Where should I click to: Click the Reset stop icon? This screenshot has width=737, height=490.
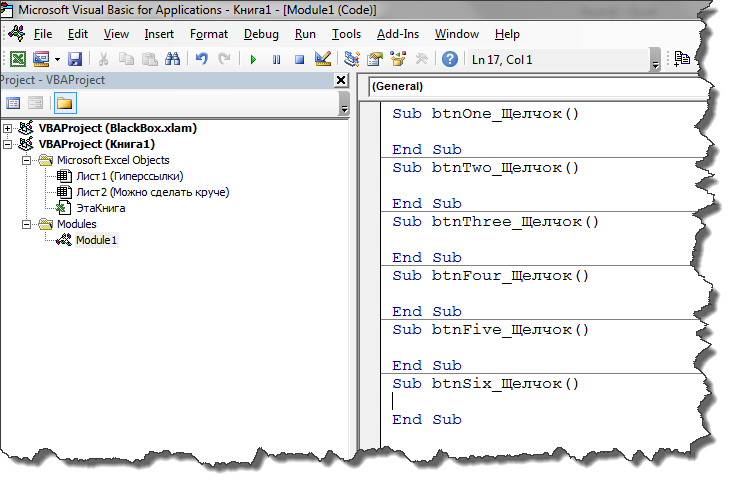[299, 60]
